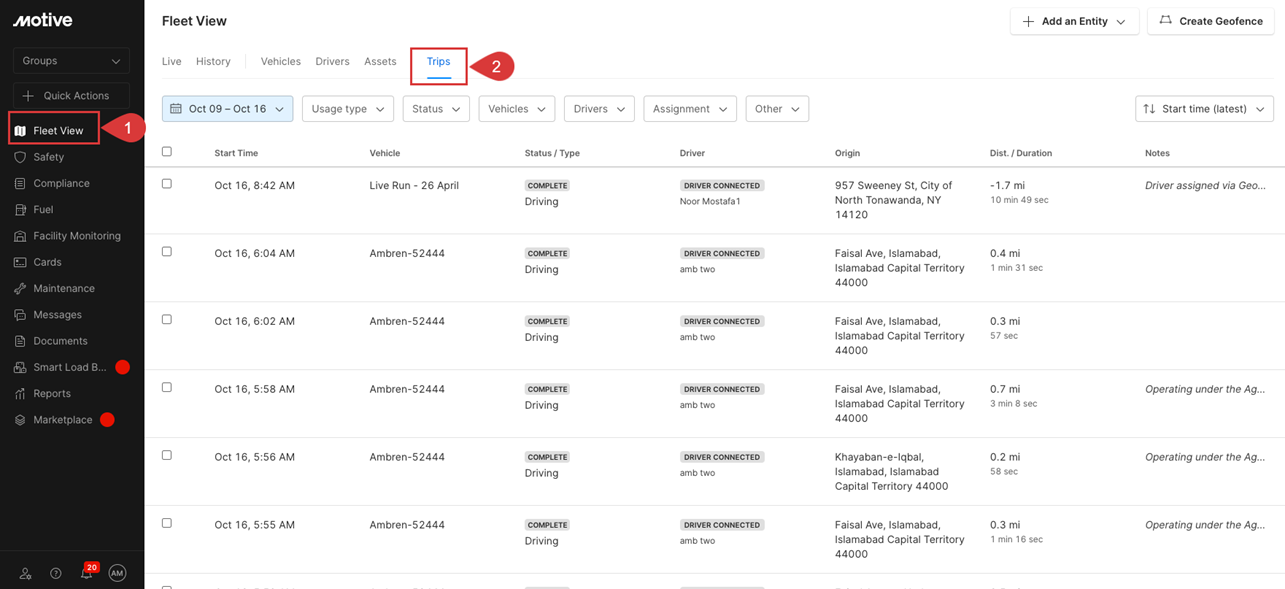Expand the Usage type filter dropdown
1285x589 pixels.
coord(347,109)
